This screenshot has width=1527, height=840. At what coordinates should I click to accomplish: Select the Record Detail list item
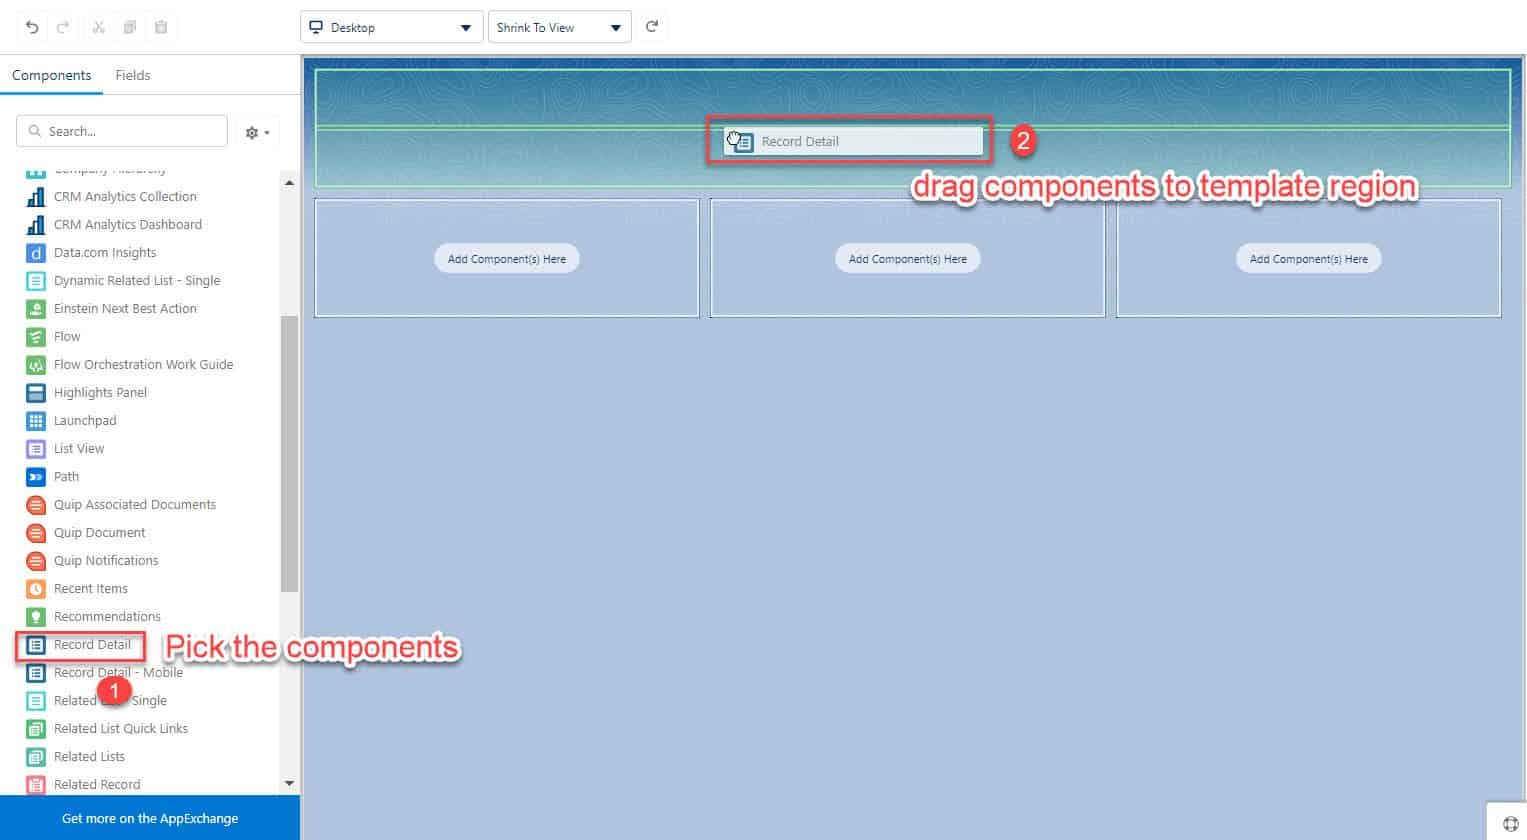coord(81,645)
